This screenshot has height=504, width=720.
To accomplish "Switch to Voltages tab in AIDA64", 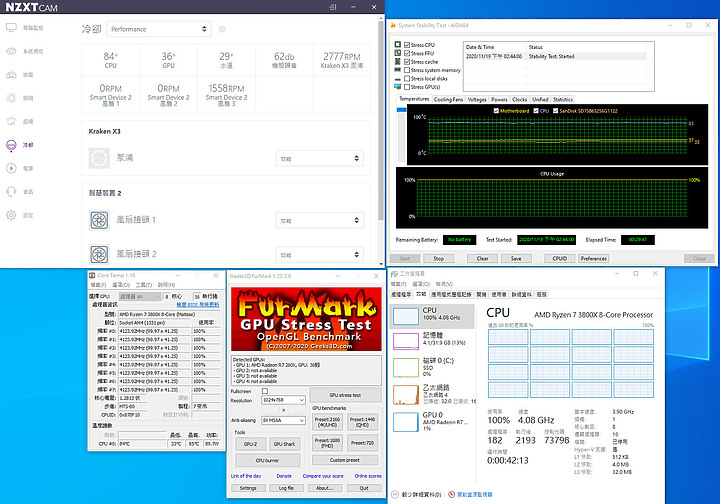I will click(x=477, y=99).
